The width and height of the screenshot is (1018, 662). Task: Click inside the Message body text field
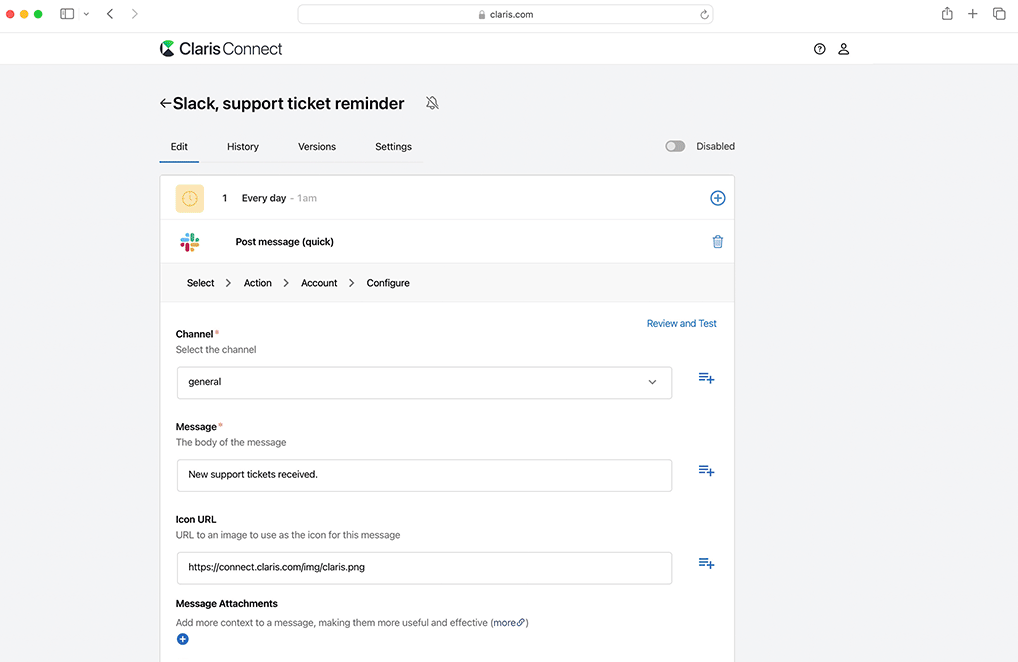pos(424,475)
